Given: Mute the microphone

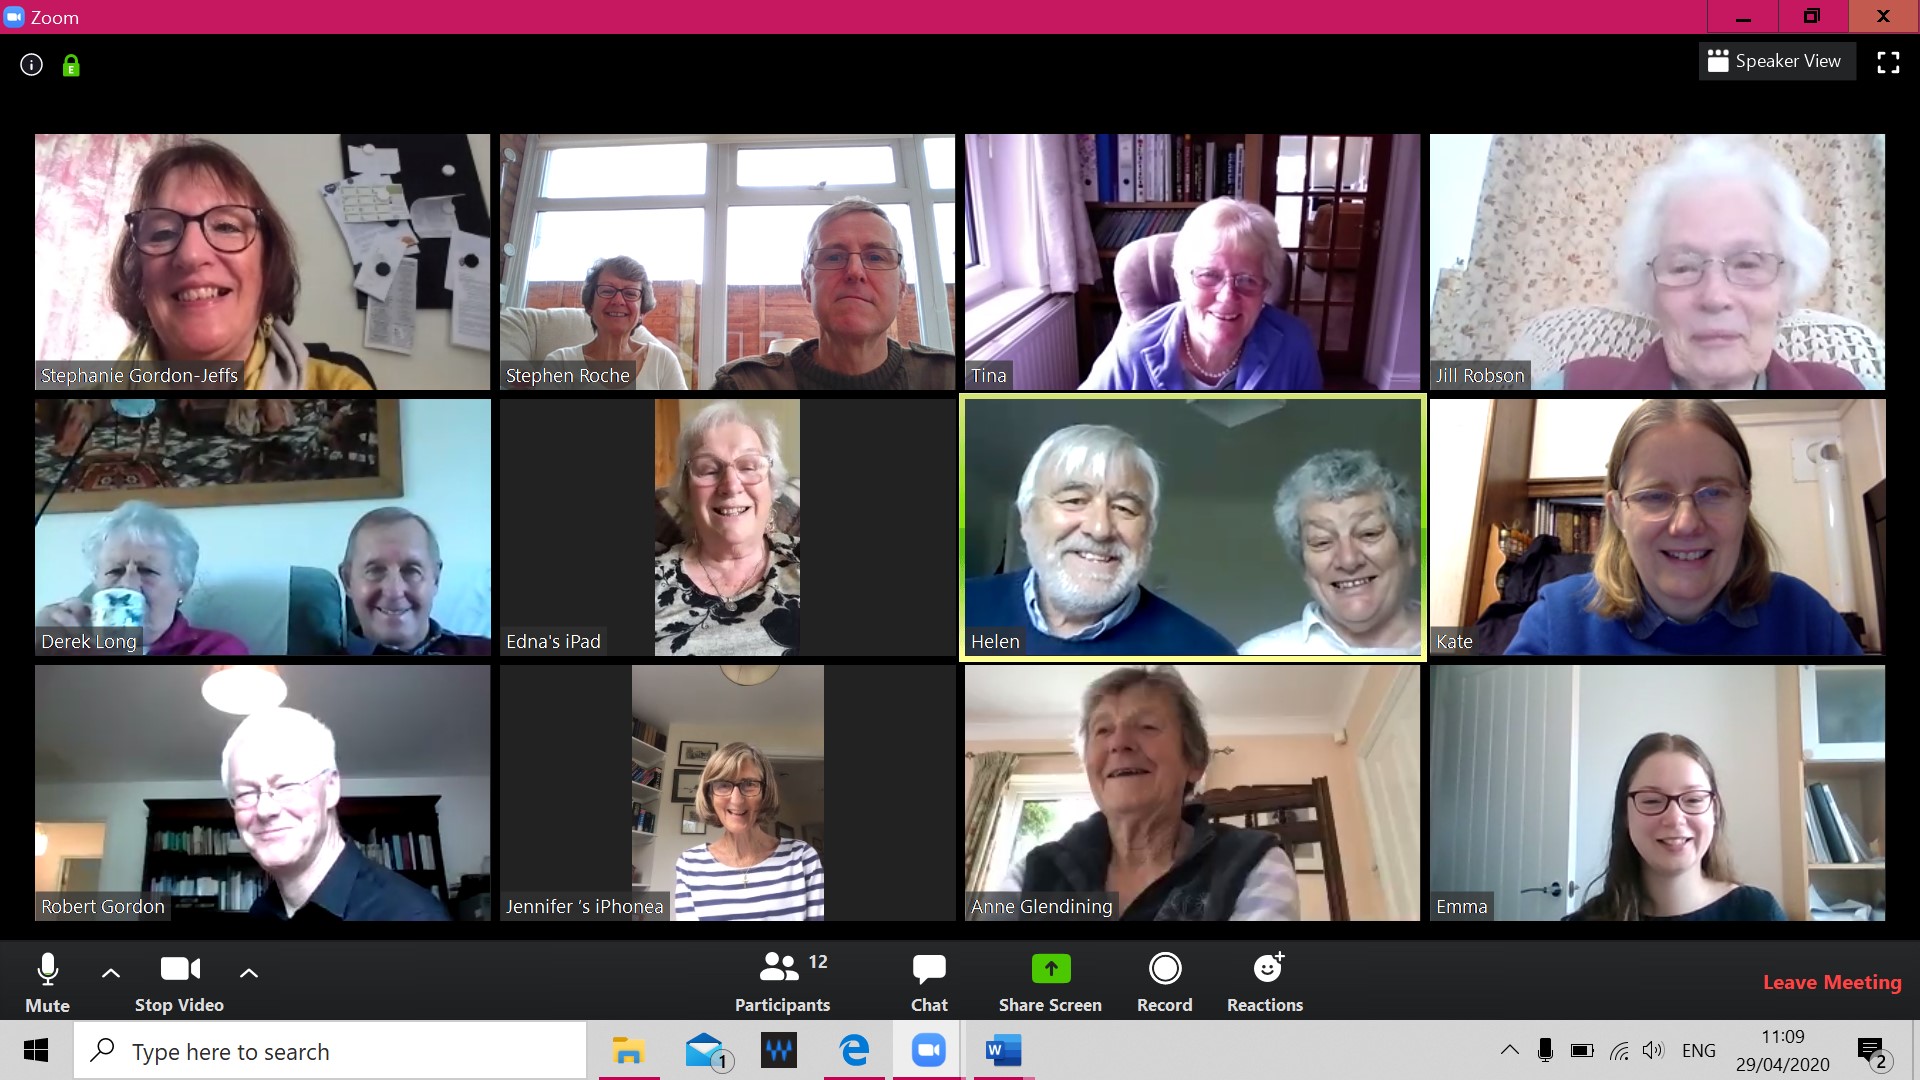Looking at the screenshot, I should (47, 981).
